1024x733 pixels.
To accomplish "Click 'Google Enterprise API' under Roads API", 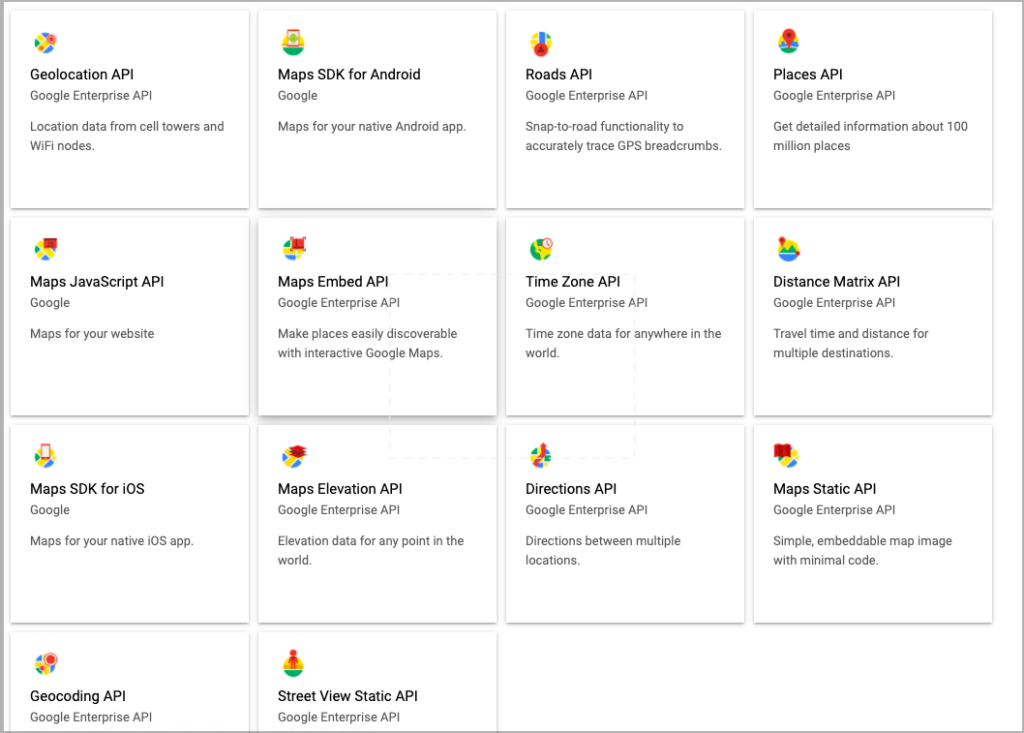I will click(x=586, y=95).
